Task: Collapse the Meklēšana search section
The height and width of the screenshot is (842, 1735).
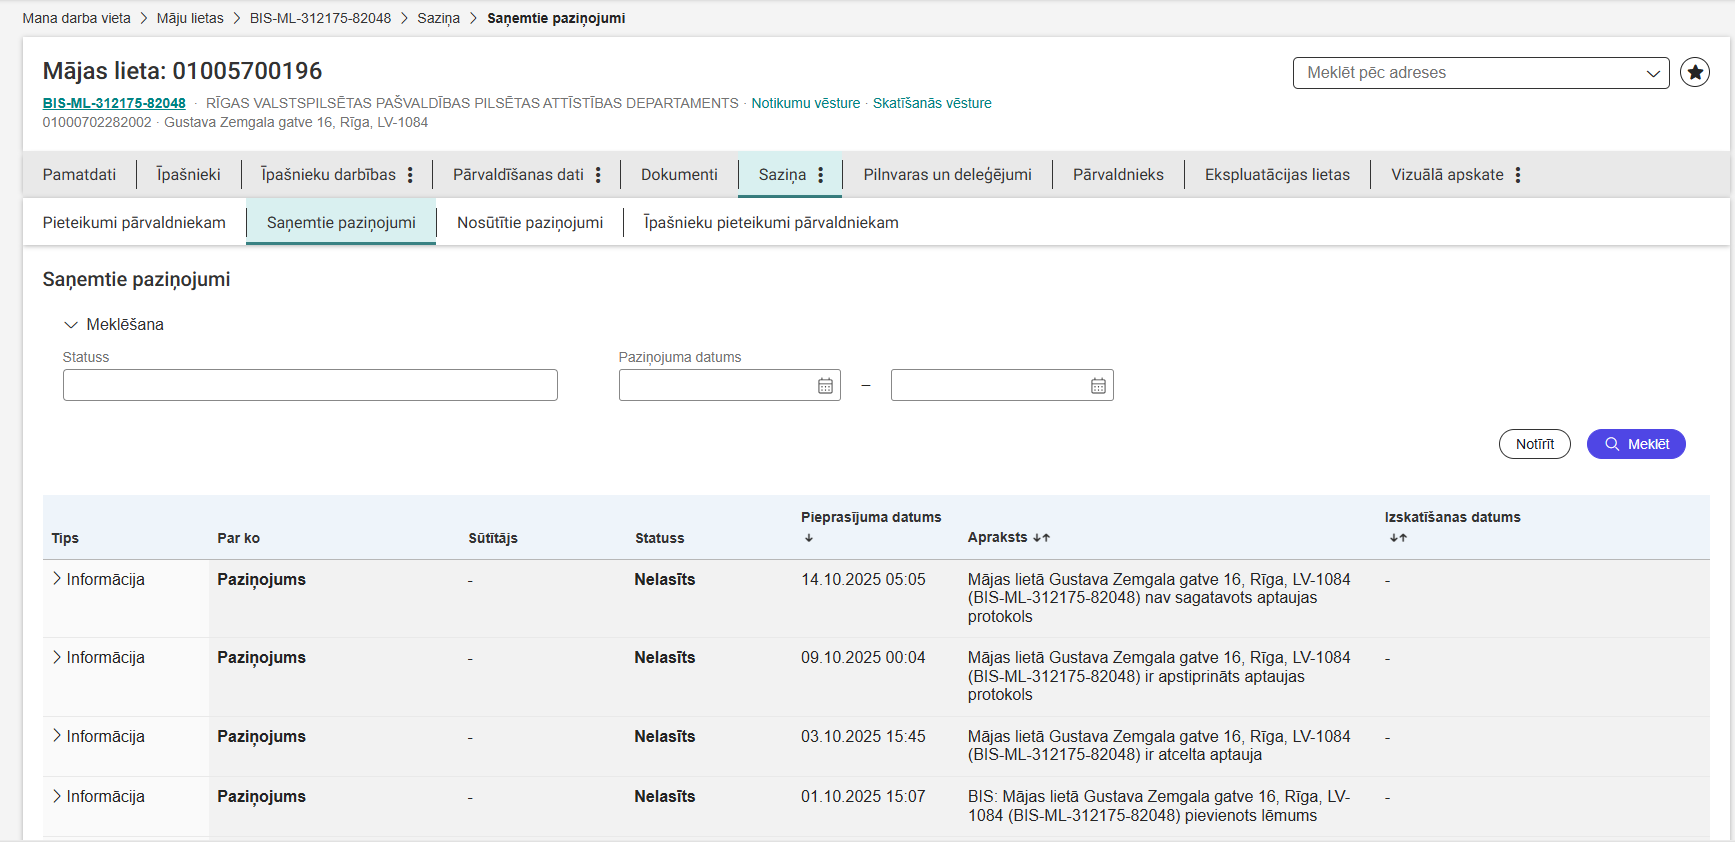Action: coord(71,325)
